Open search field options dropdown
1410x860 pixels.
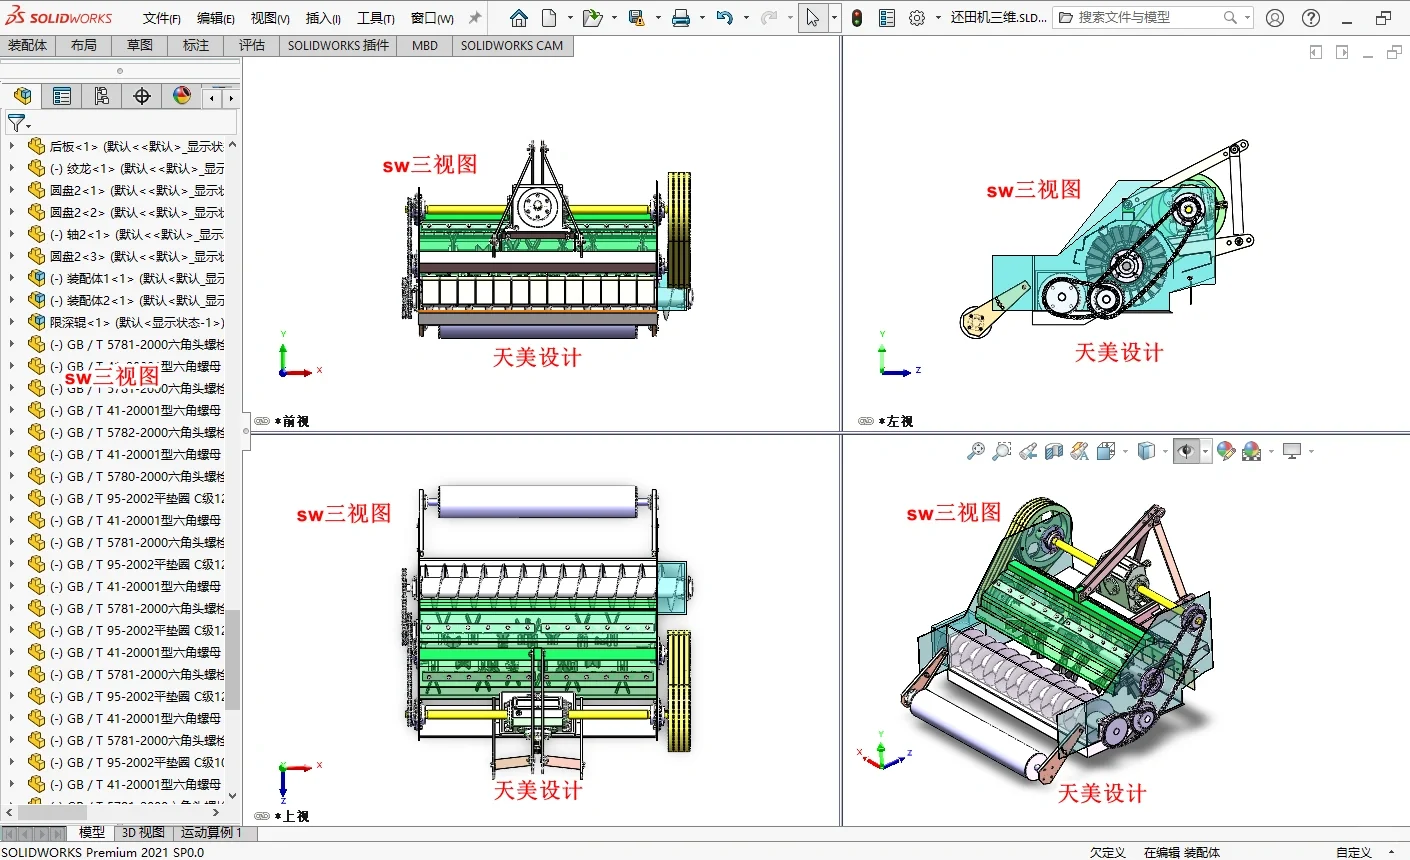pos(1247,18)
